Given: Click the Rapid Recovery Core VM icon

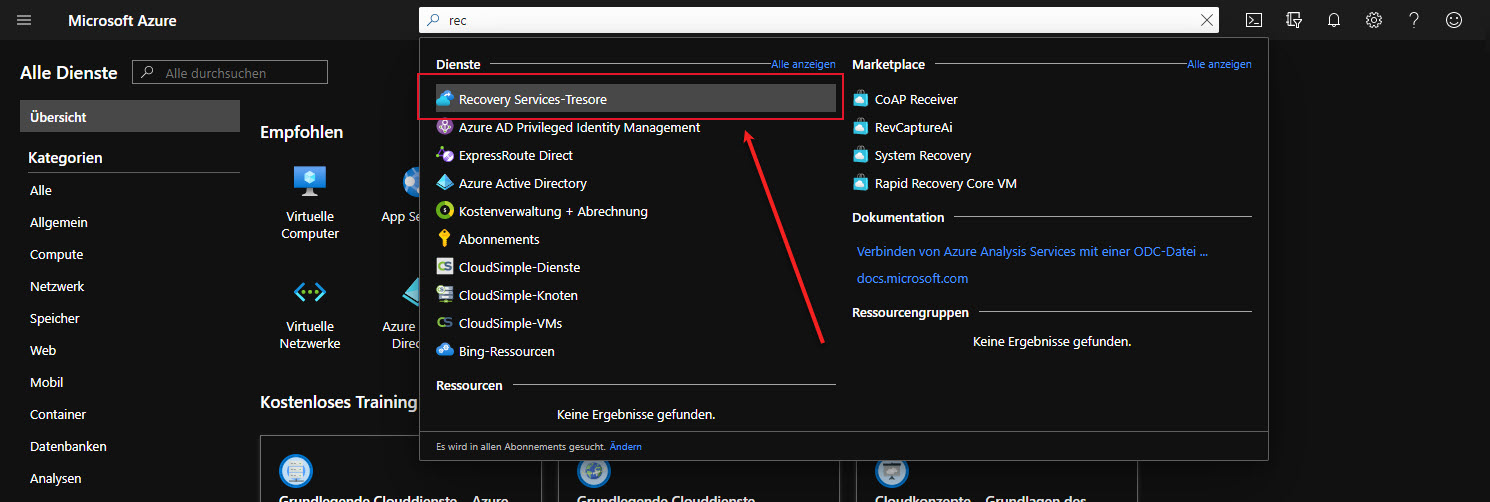Looking at the screenshot, I should point(860,183).
